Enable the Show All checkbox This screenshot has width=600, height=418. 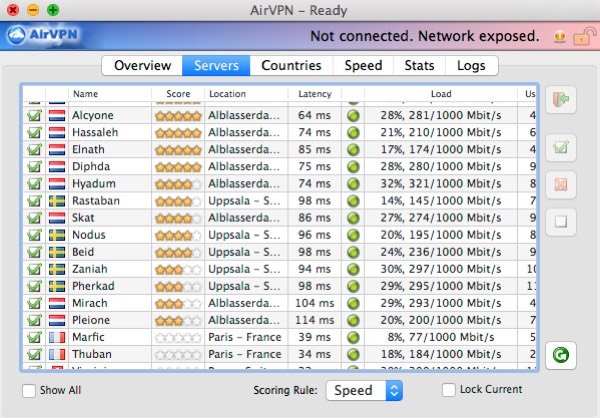29,390
